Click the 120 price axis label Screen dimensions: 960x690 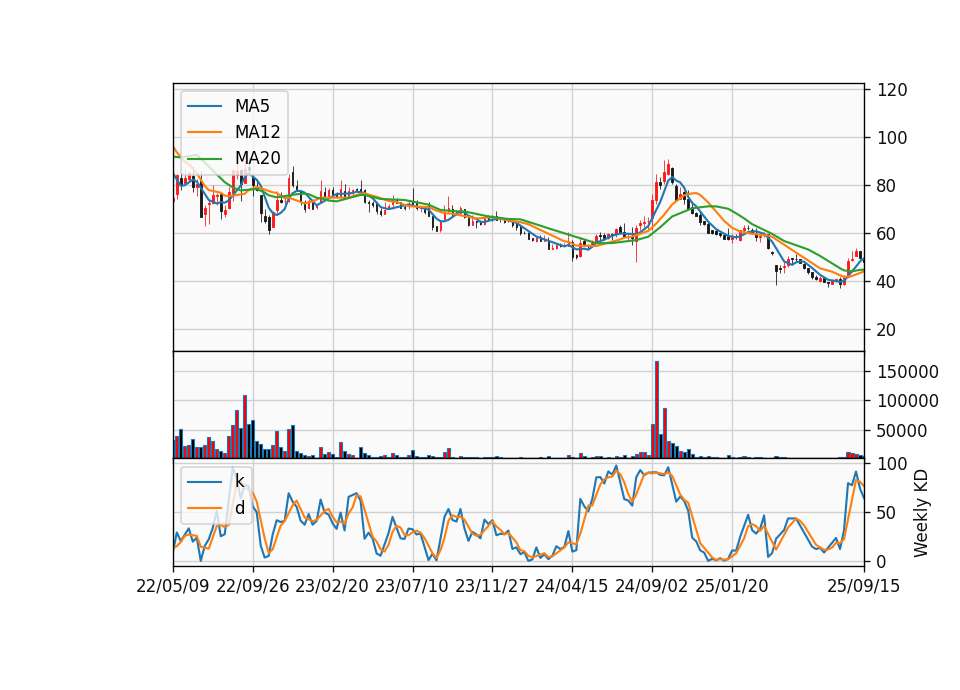[892, 90]
